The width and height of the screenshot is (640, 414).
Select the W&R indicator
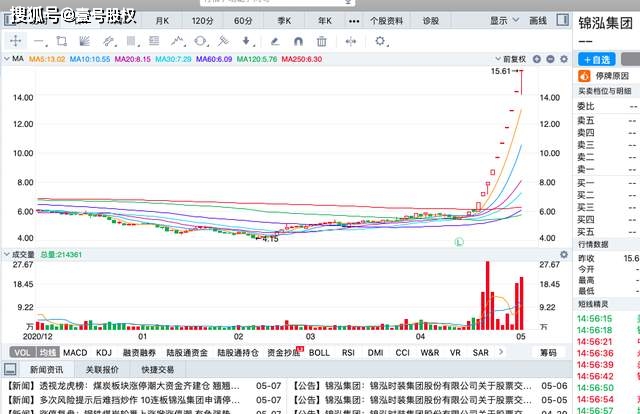(430, 353)
